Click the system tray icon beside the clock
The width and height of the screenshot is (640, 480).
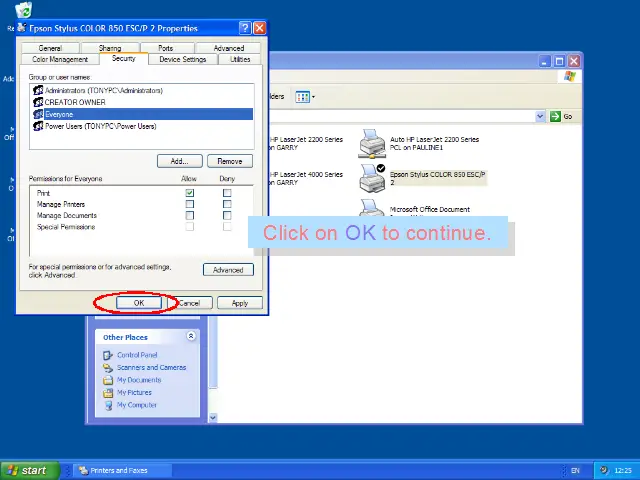604,470
